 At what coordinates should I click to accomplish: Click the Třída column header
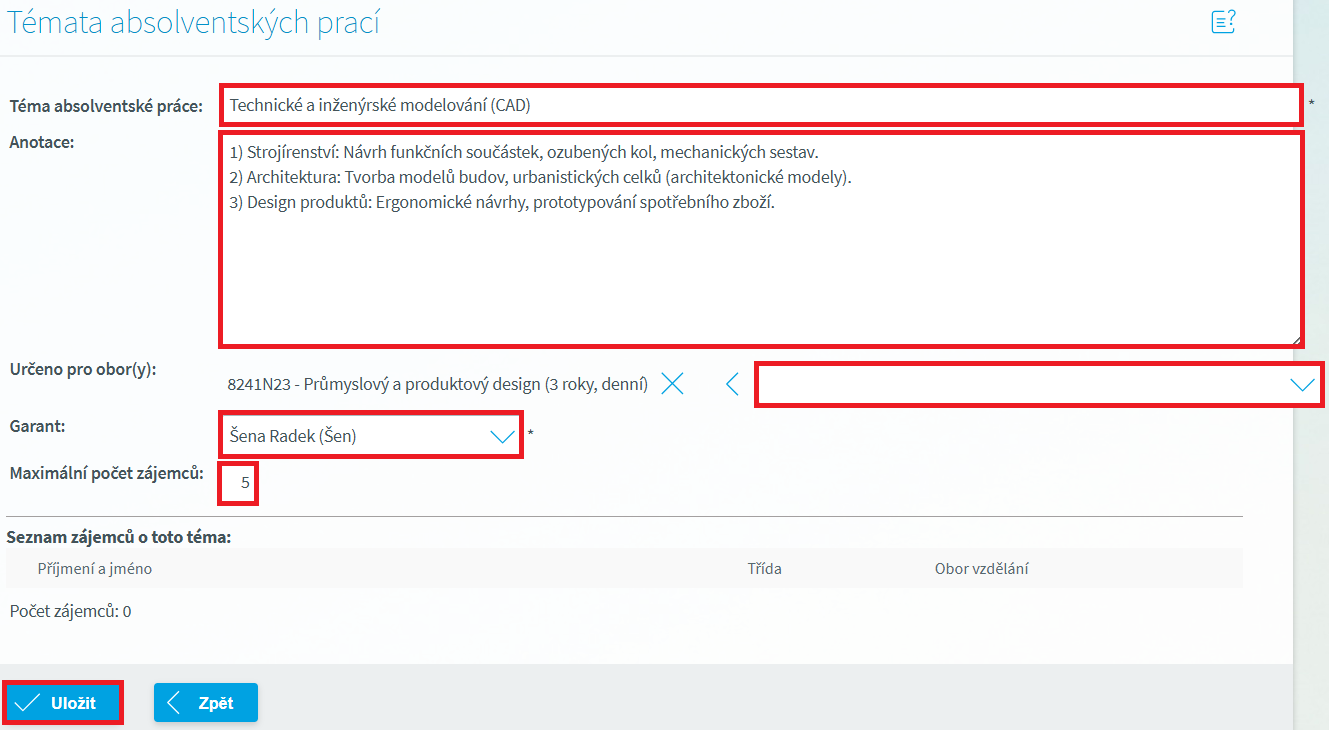coord(764,569)
